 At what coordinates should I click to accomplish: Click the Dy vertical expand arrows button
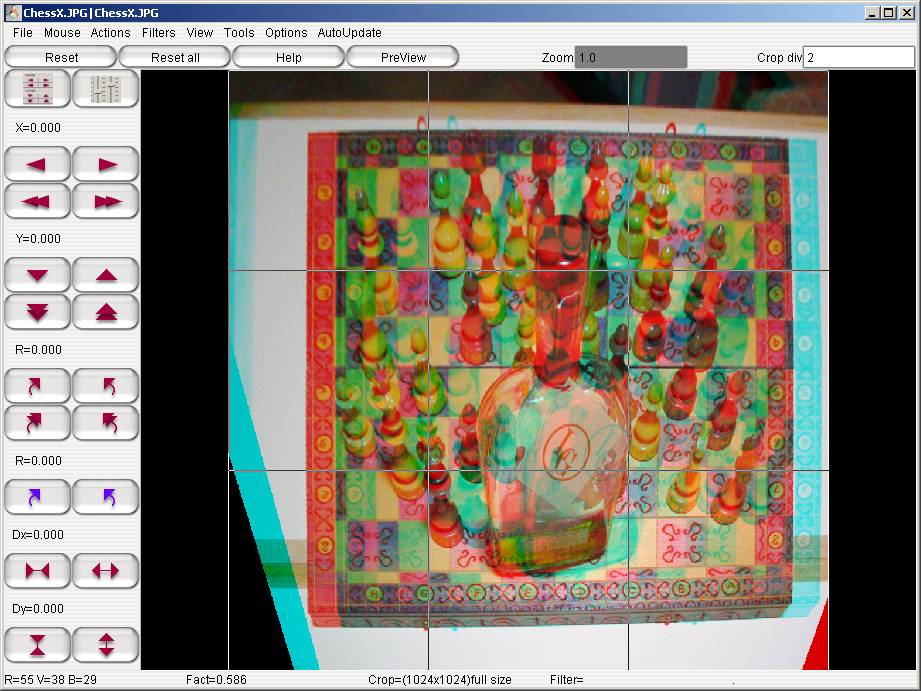[x=106, y=645]
